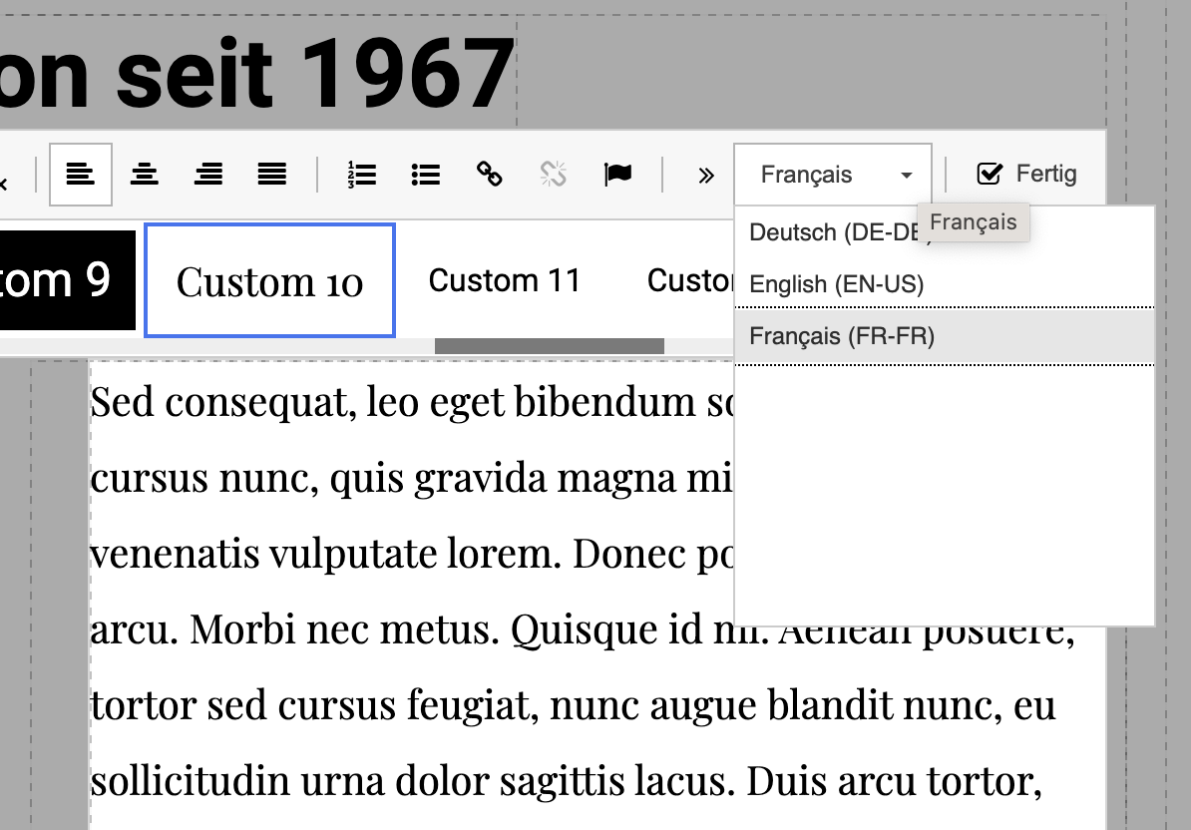Click the unlink broken chain icon
The image size is (1191, 830).
tap(552, 175)
